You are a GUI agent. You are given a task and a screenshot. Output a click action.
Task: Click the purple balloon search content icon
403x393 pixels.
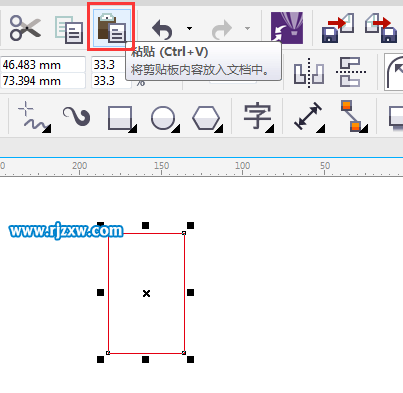287,28
